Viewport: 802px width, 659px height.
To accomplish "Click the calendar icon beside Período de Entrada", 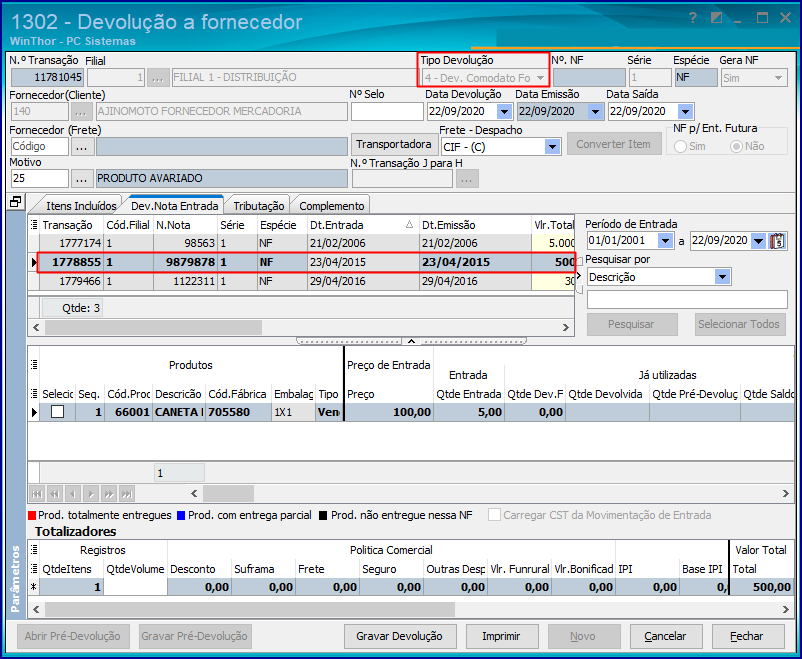I will tap(779, 241).
